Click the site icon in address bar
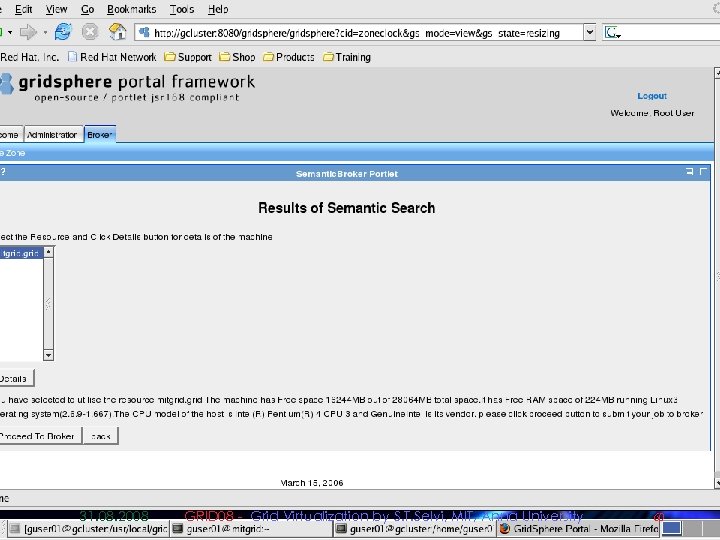This screenshot has width=720, height=540. (144, 32)
